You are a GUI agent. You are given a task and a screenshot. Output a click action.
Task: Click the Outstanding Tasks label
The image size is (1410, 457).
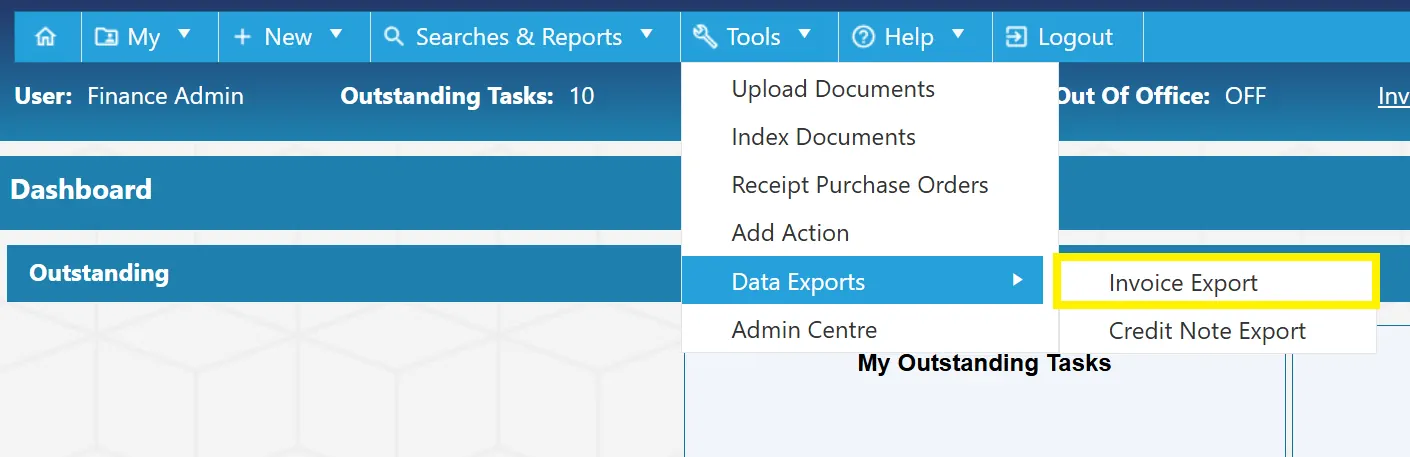pos(447,96)
